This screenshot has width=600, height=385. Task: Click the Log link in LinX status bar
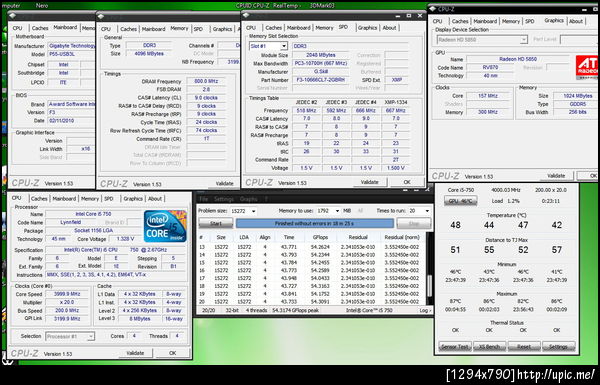pyautogui.click(x=425, y=310)
